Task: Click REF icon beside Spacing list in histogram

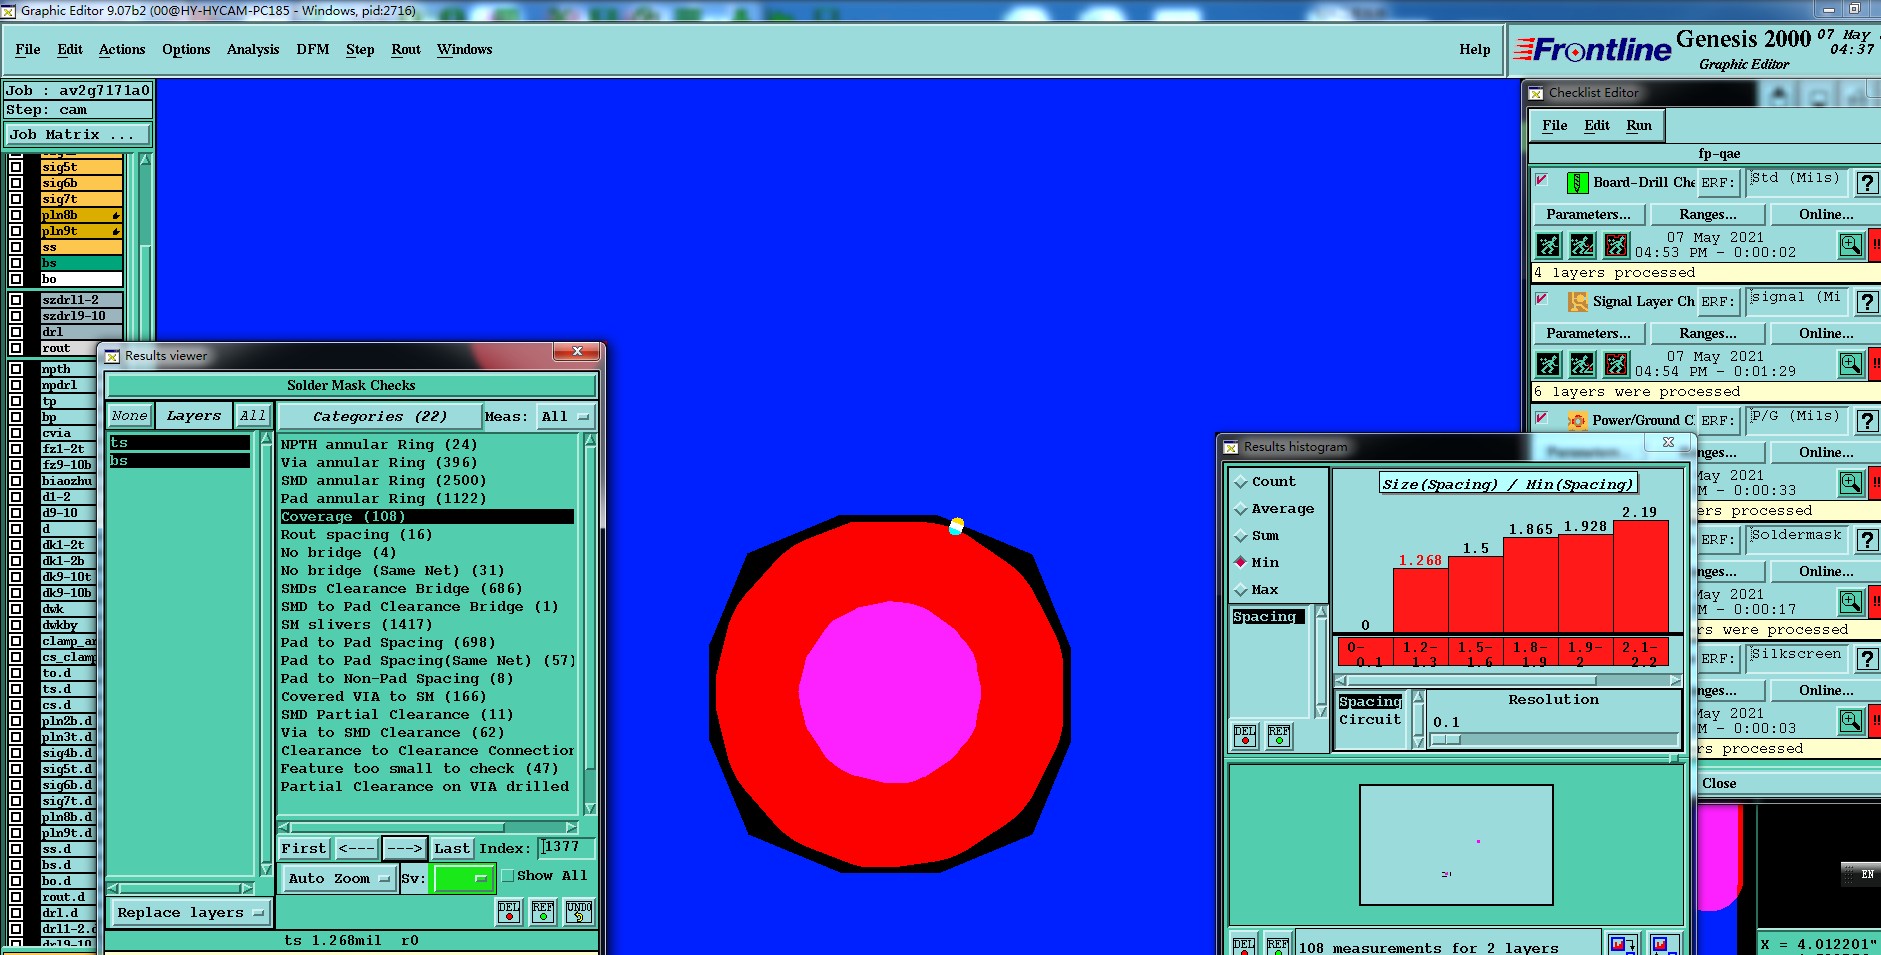Action: tap(1279, 736)
